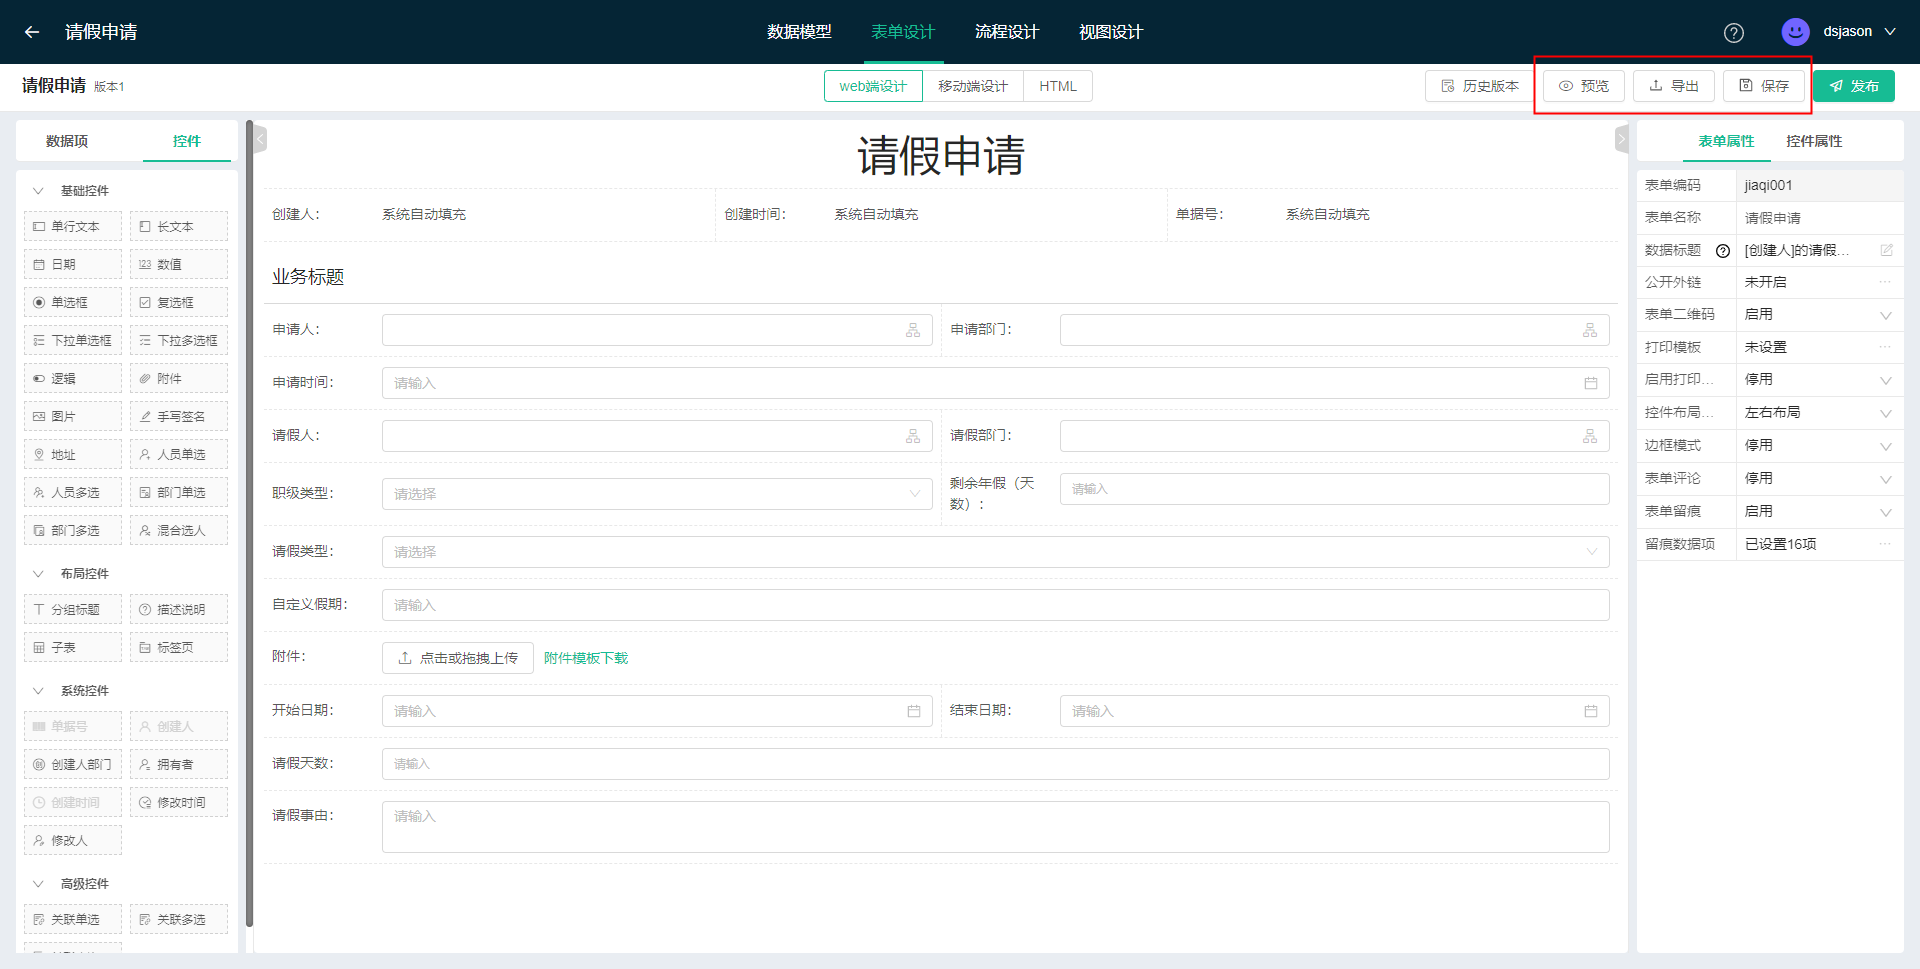1920x969 pixels.
Task: Select the 子表 layout control
Action: tap(73, 647)
